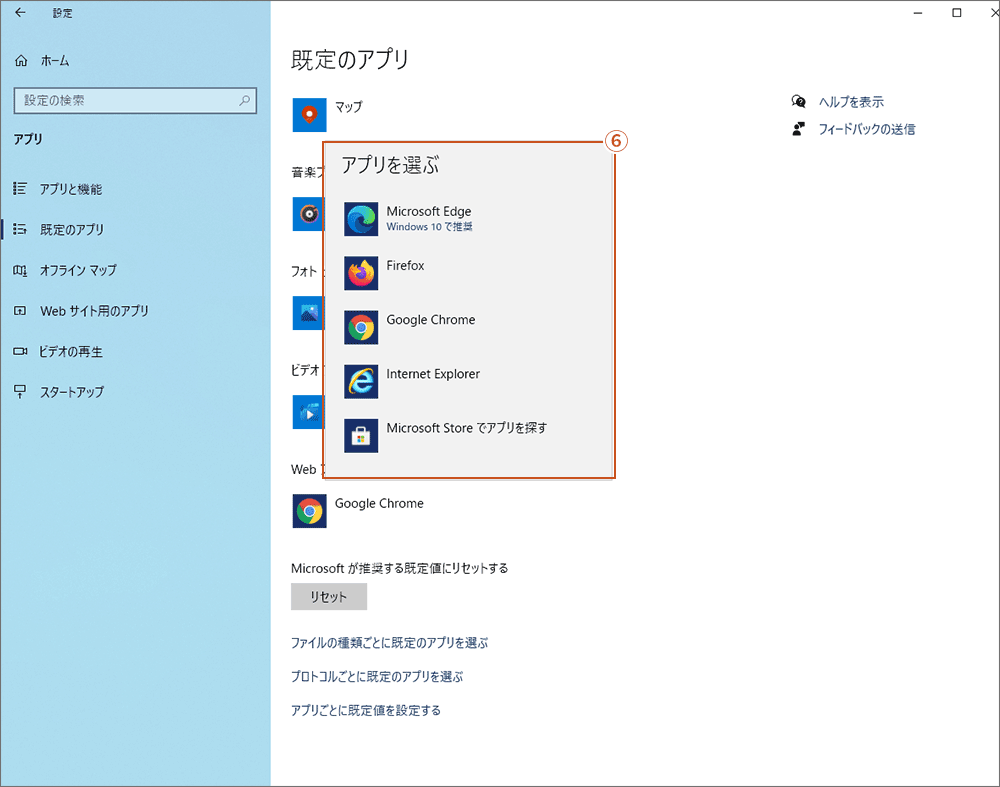Click the 設定の検索 search box

135,100
